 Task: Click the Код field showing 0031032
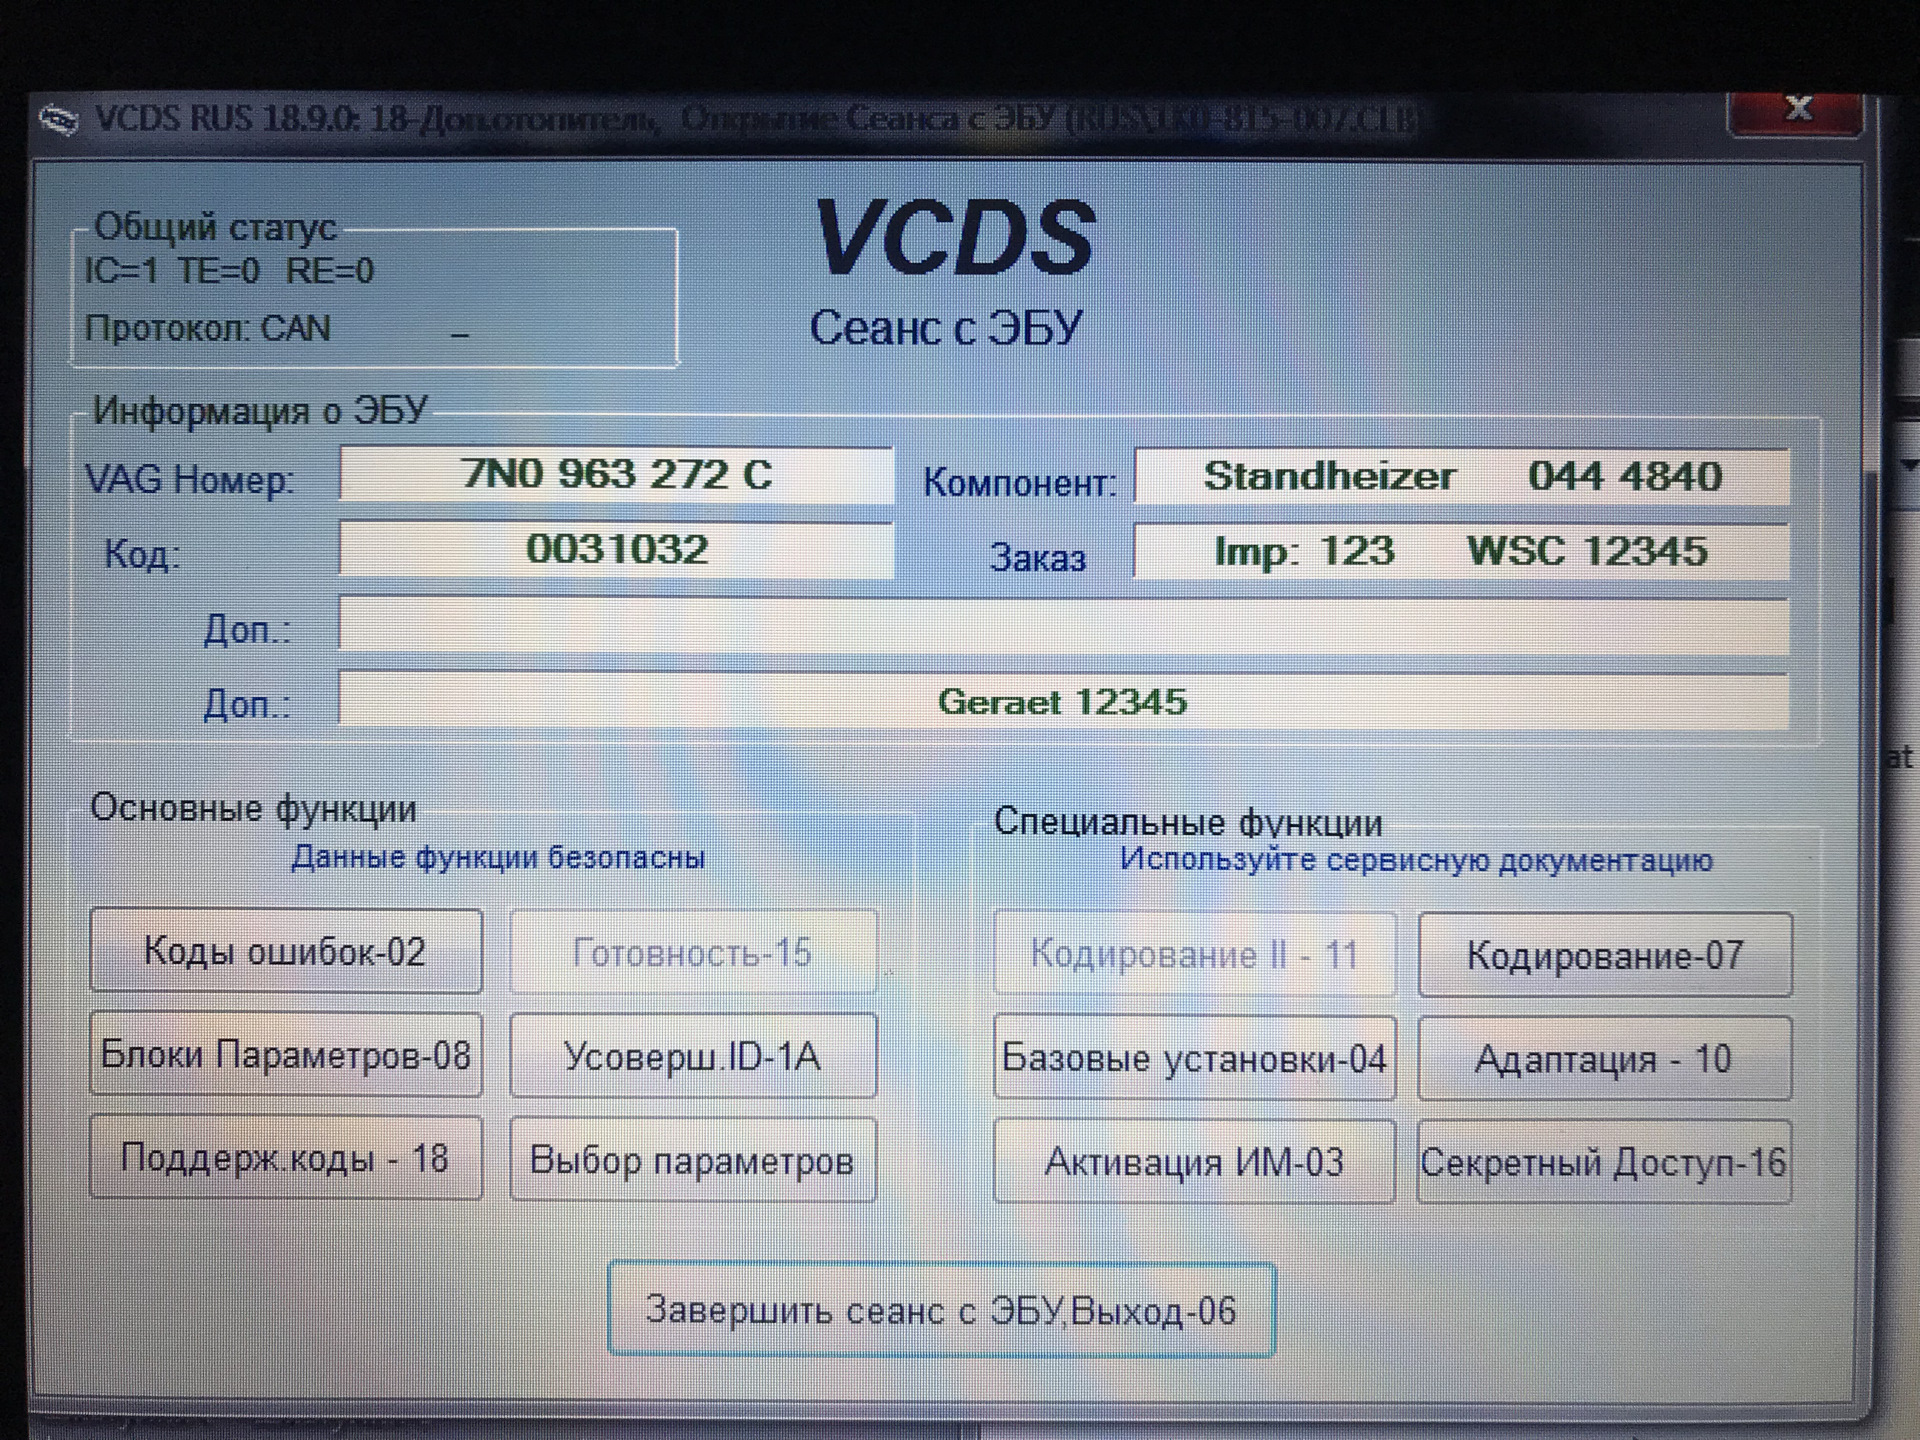616,549
